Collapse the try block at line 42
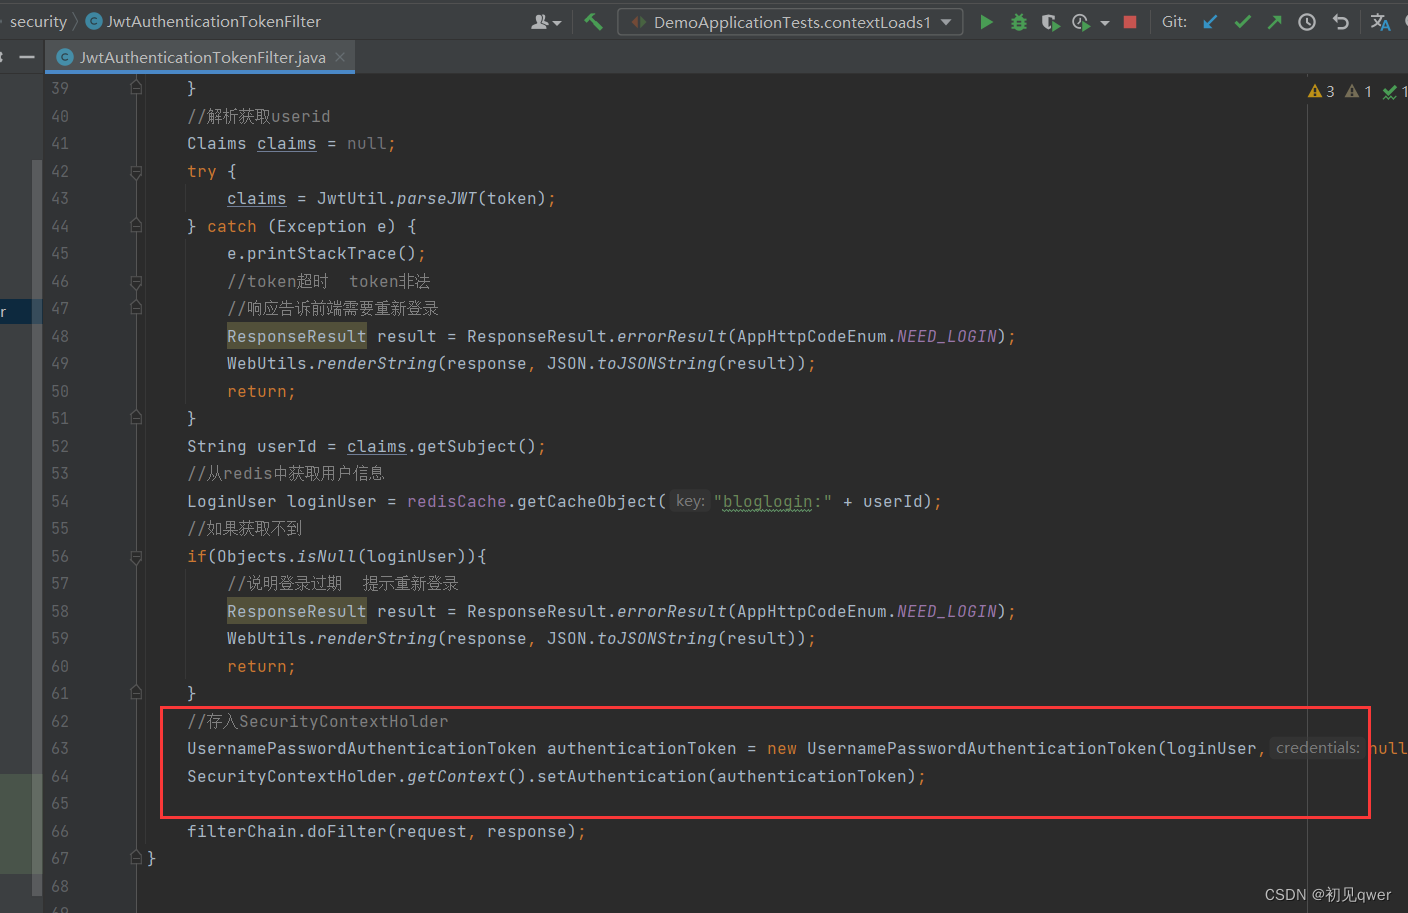1408x913 pixels. click(x=136, y=171)
